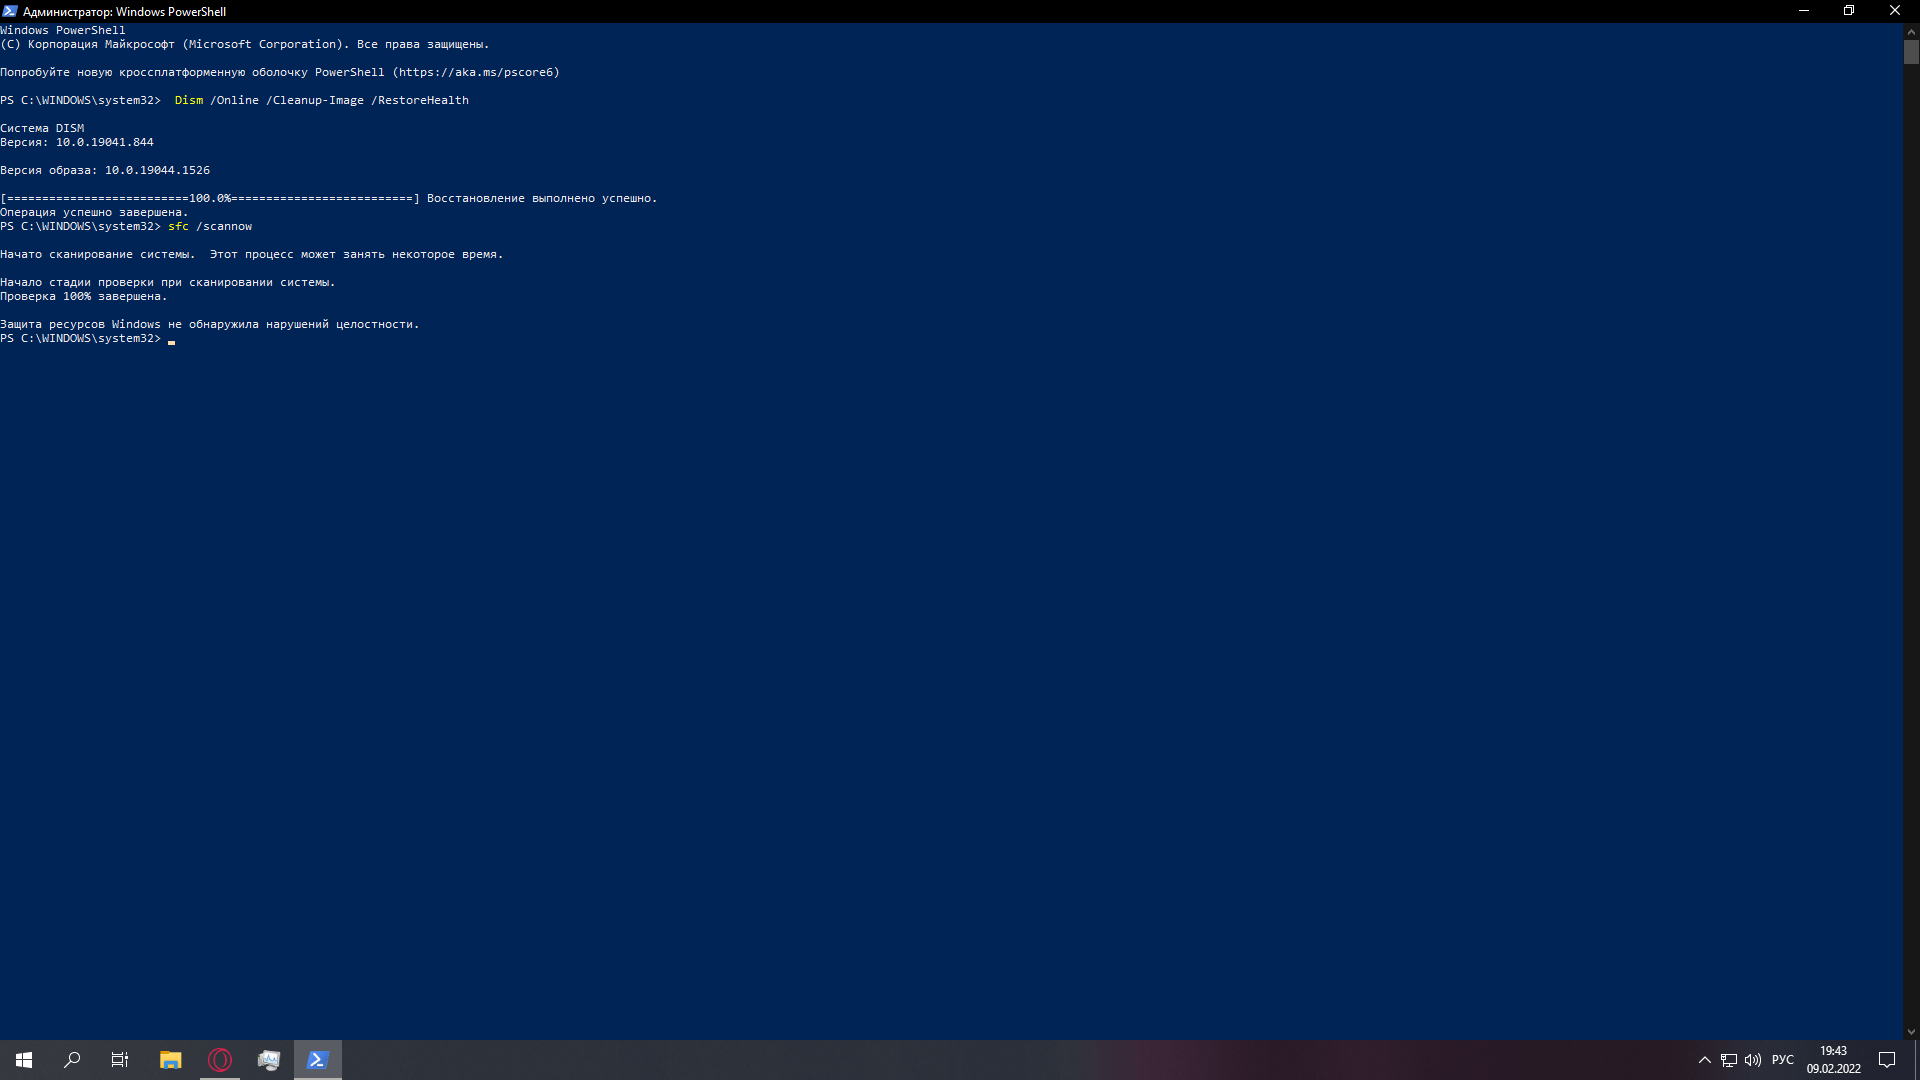Click the unknown app icon taskbar

pos(268,1059)
